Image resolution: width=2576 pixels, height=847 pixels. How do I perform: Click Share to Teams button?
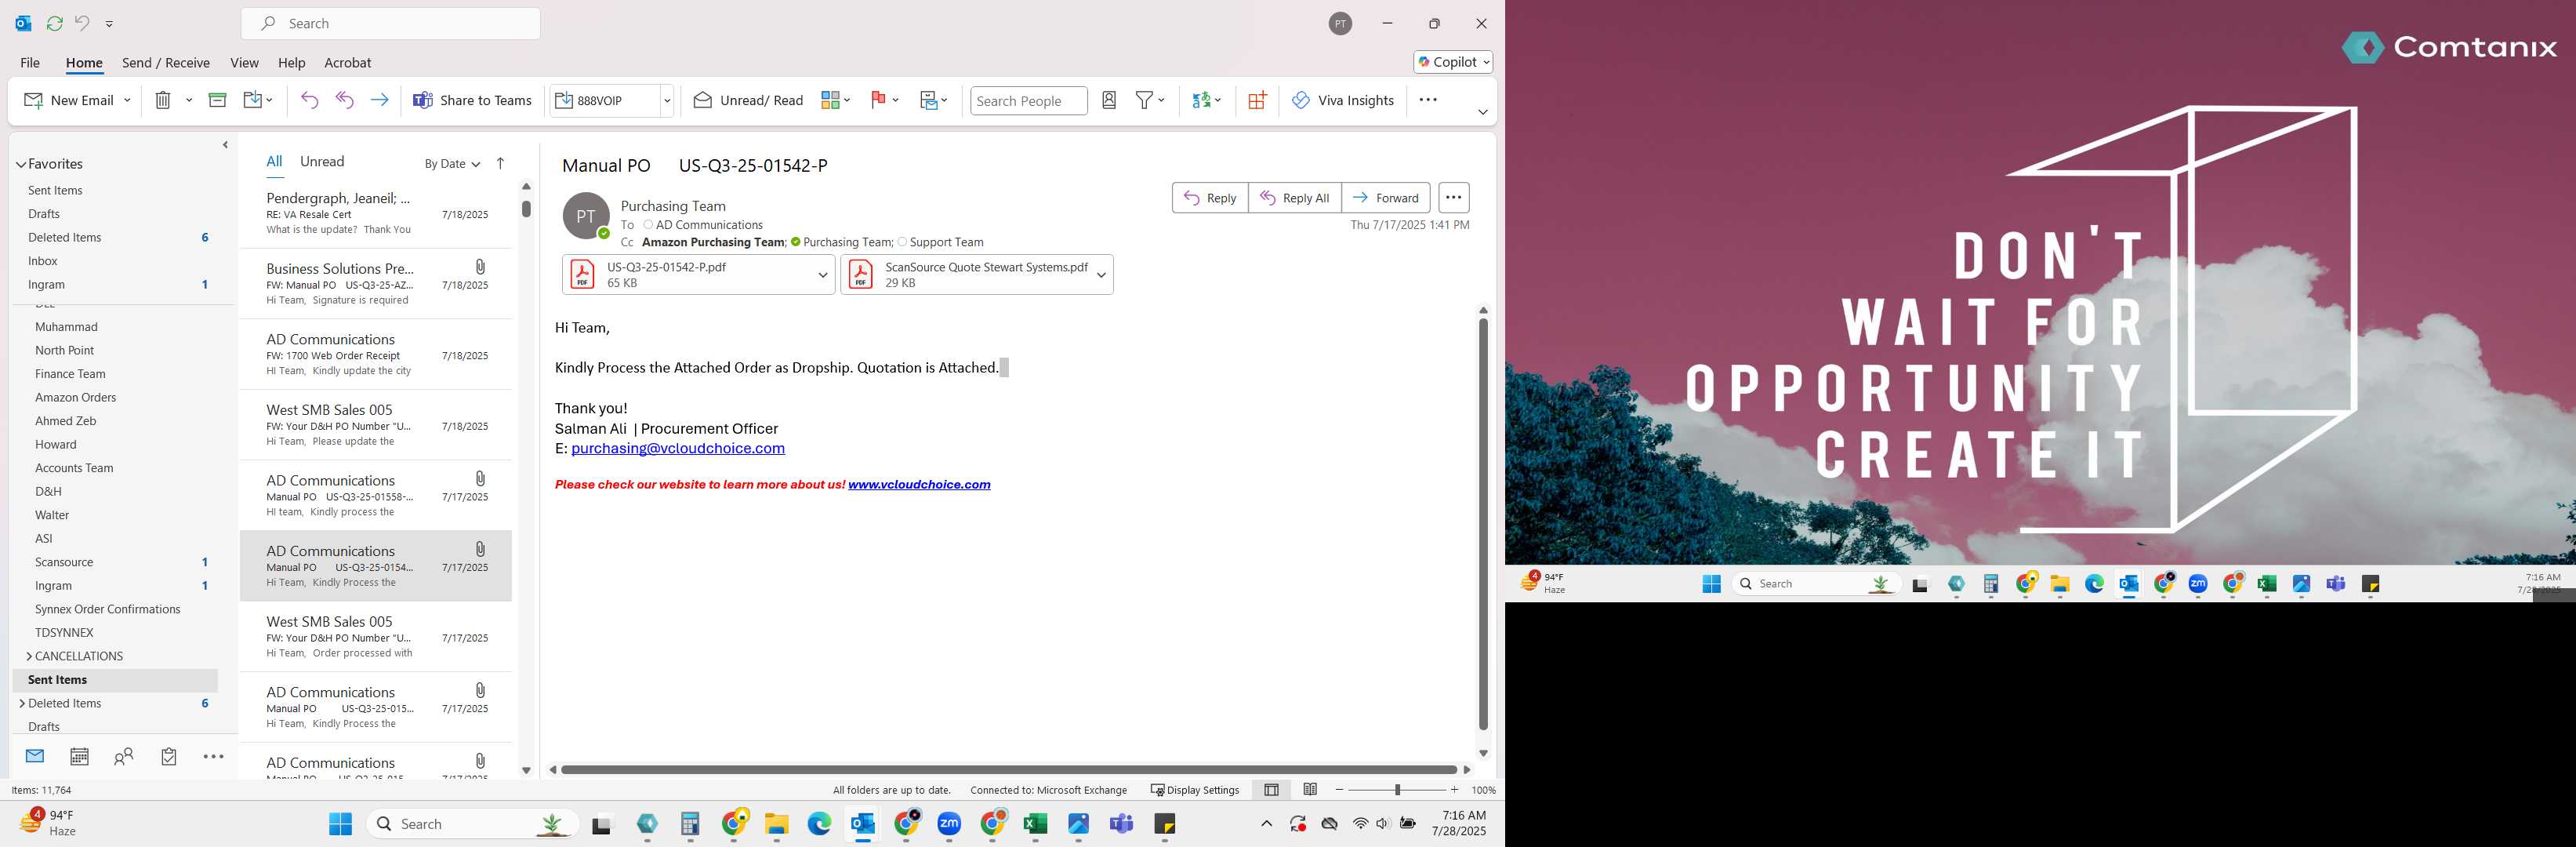tap(472, 100)
